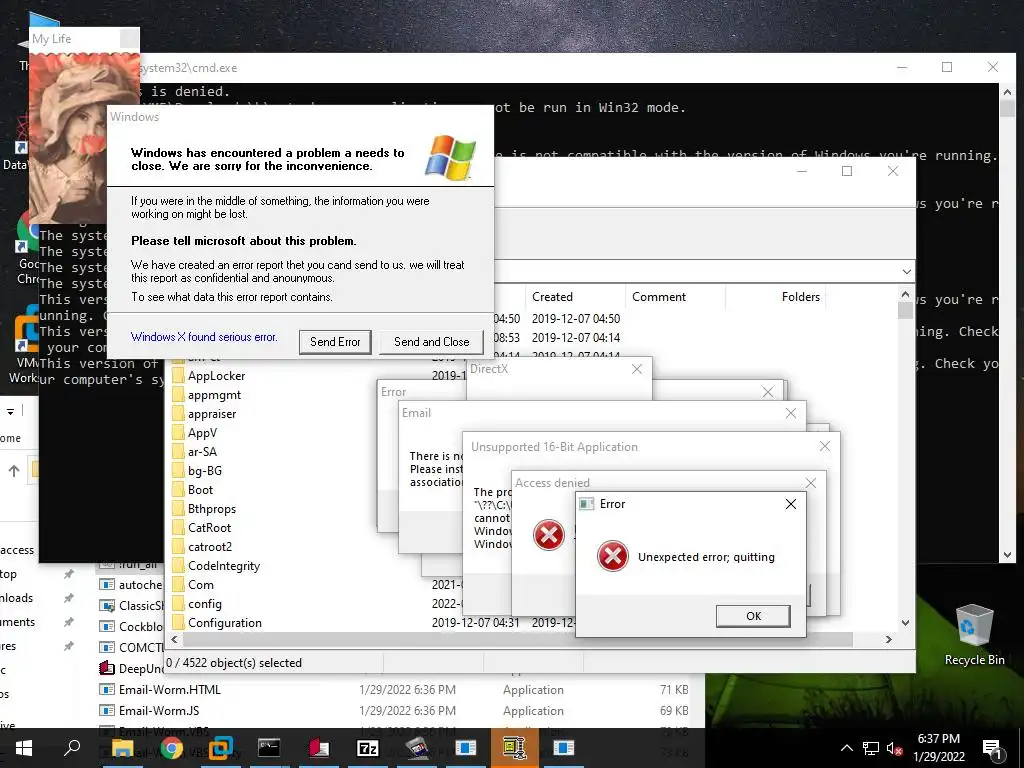Select the CatRoot folder
This screenshot has height=768, width=1024.
[210, 528]
